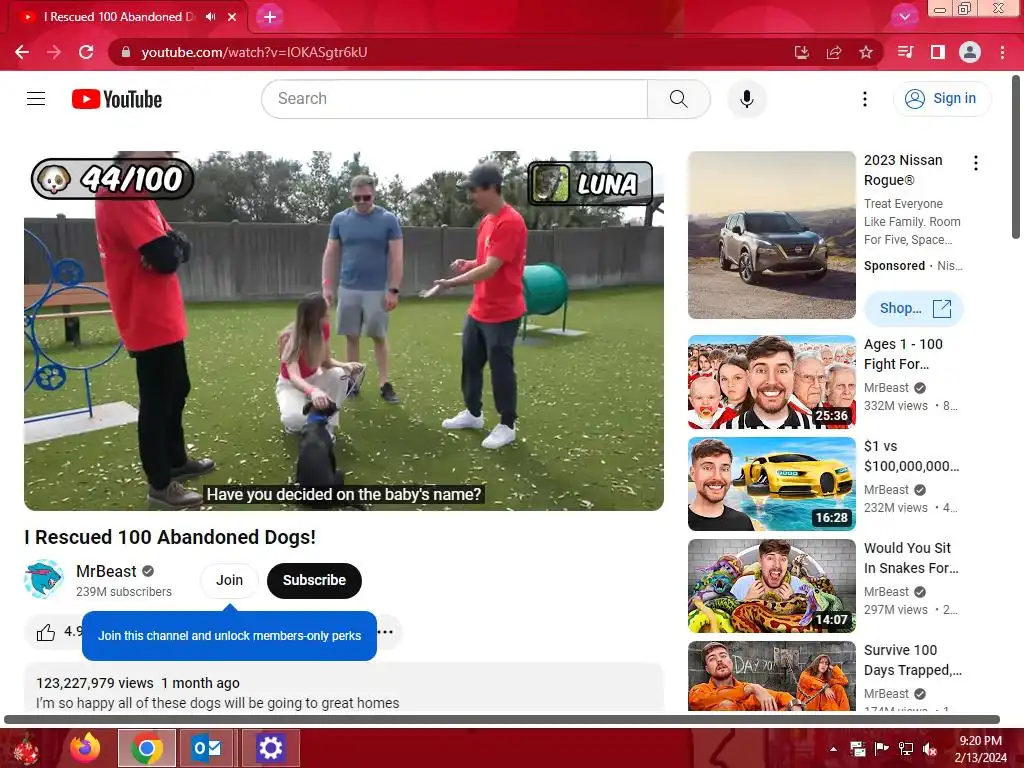
Task: Open the 2023 Nissan Rogue ad thumbnail
Action: 772,235
